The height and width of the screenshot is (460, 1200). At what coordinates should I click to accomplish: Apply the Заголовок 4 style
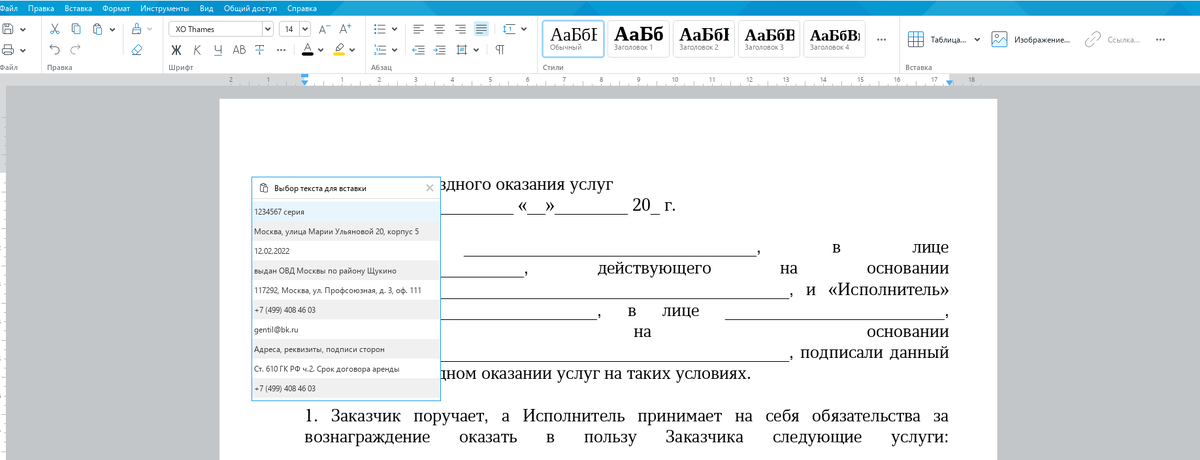coord(834,39)
